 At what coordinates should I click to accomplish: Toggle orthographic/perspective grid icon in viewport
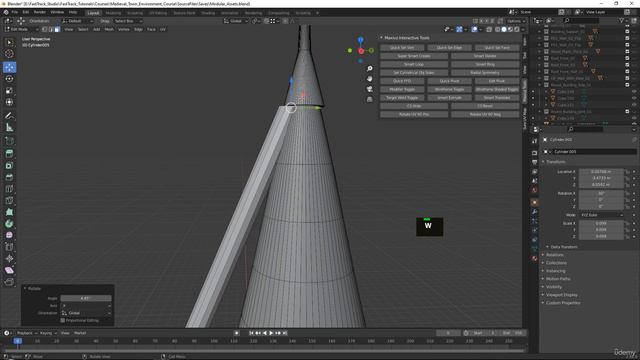pos(369,99)
